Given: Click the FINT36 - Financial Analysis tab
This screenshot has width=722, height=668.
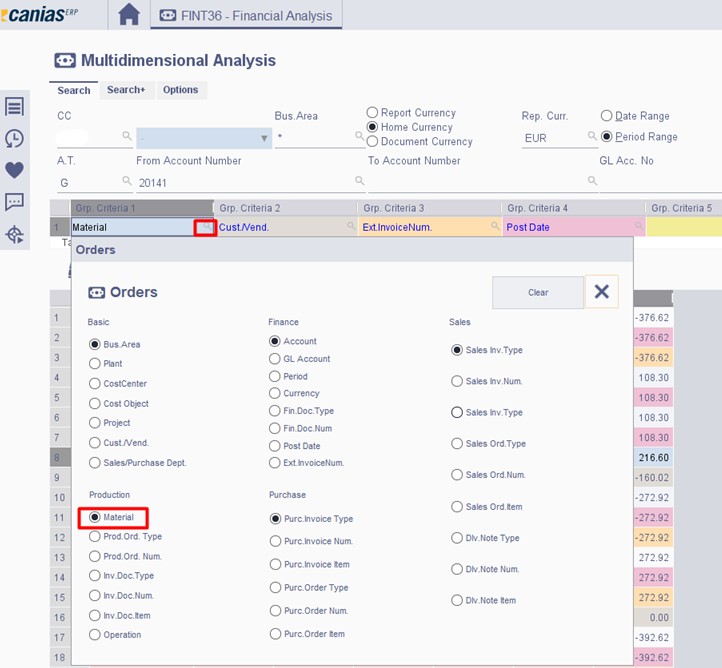Looking at the screenshot, I should [x=246, y=14].
